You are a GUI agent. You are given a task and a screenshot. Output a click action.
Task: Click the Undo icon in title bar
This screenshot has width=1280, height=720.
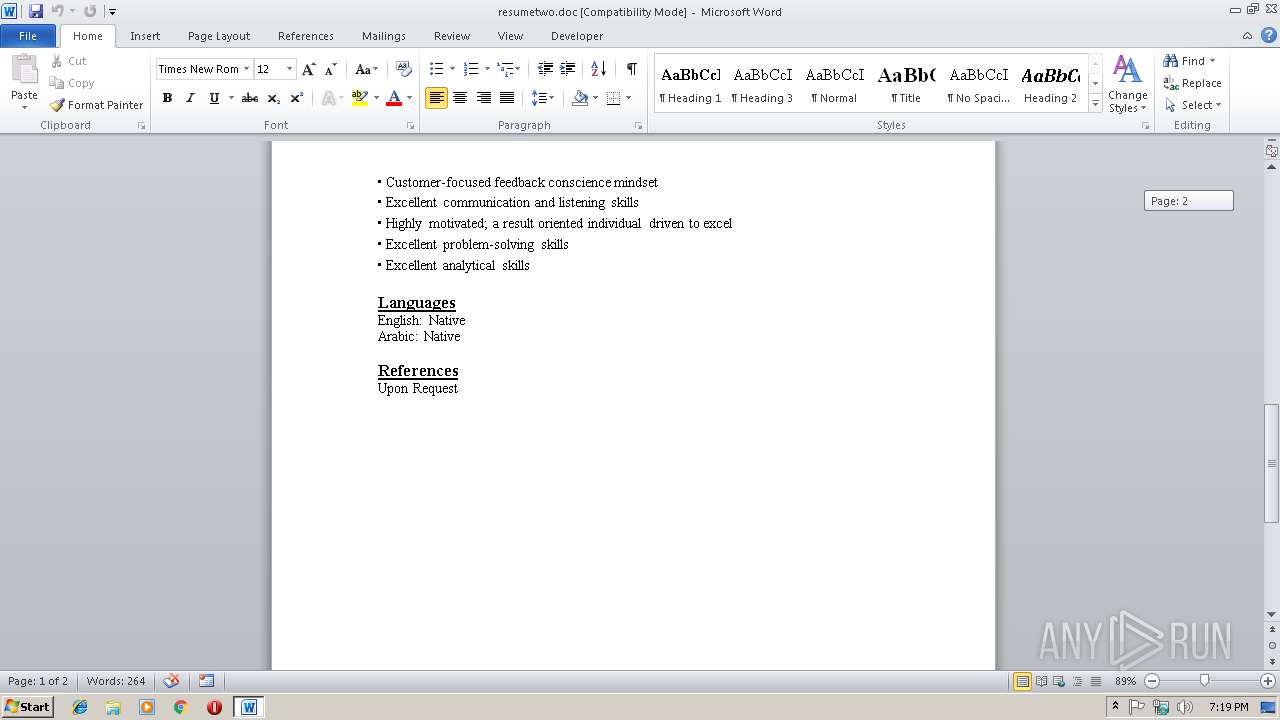57,11
